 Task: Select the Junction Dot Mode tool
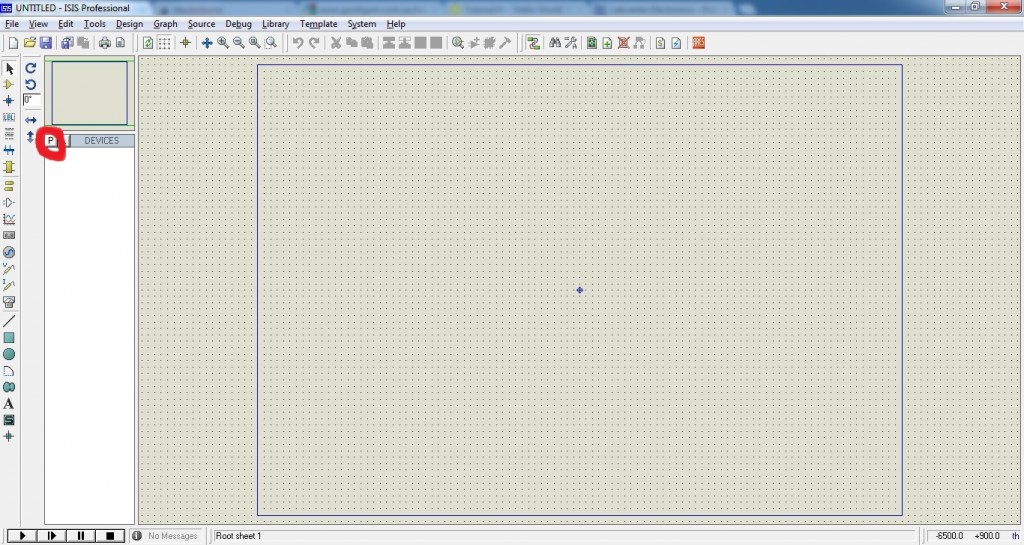[9, 101]
